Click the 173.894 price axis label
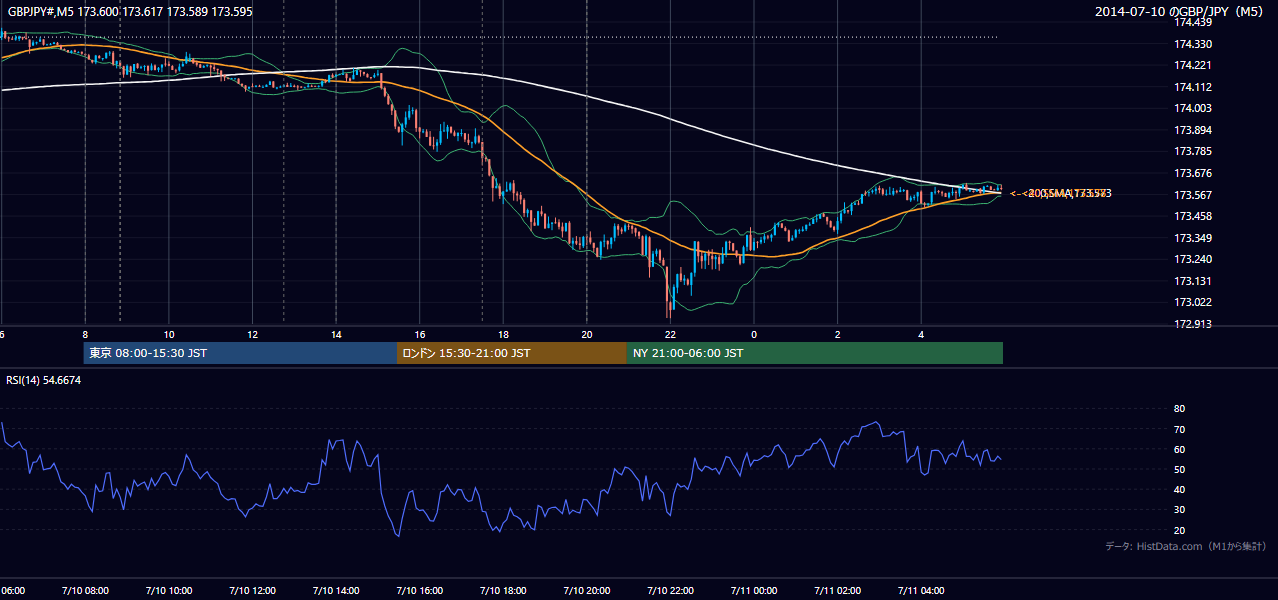The image size is (1278, 600). pyautogui.click(x=1192, y=130)
